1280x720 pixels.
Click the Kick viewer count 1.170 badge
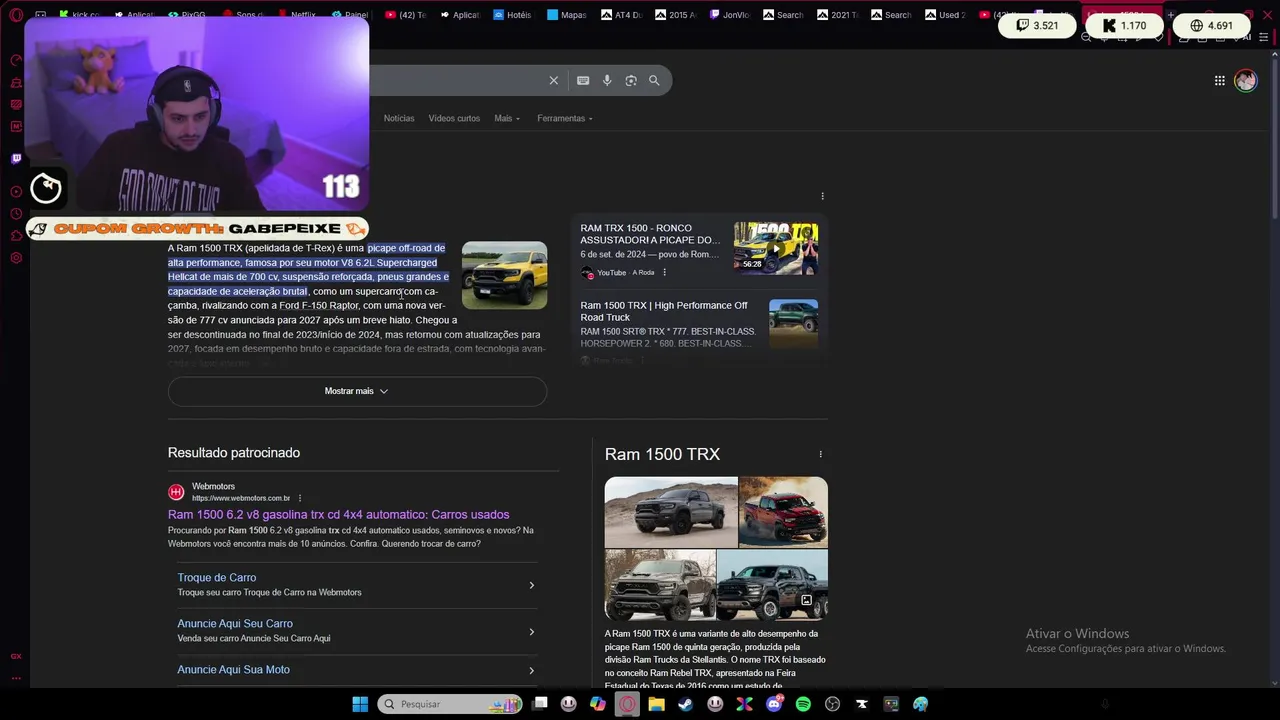[x=1124, y=25]
